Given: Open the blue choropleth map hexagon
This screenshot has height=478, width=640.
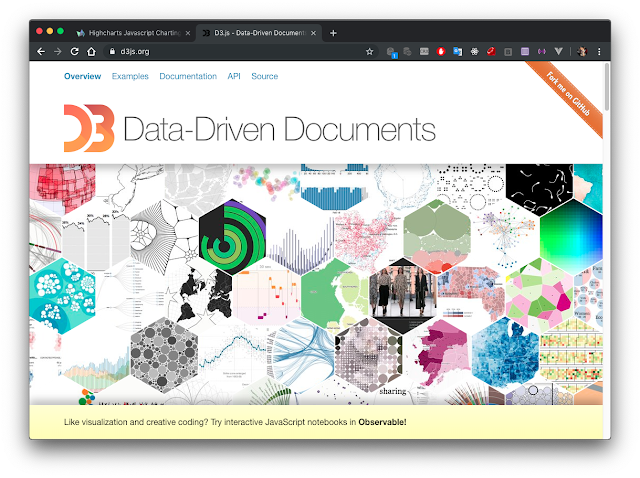Looking at the screenshot, I should pos(505,355).
